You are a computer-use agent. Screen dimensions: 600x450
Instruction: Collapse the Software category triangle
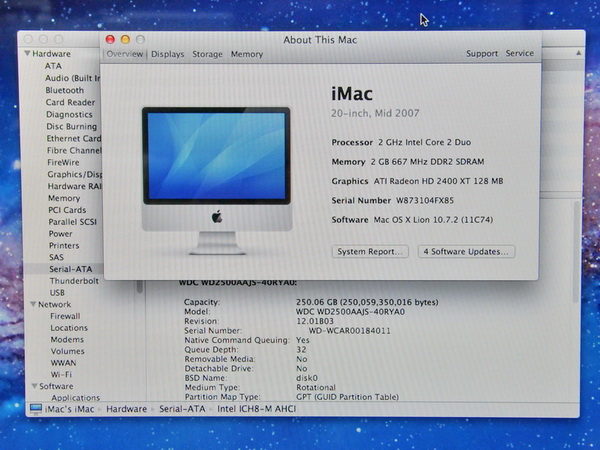(x=35, y=386)
